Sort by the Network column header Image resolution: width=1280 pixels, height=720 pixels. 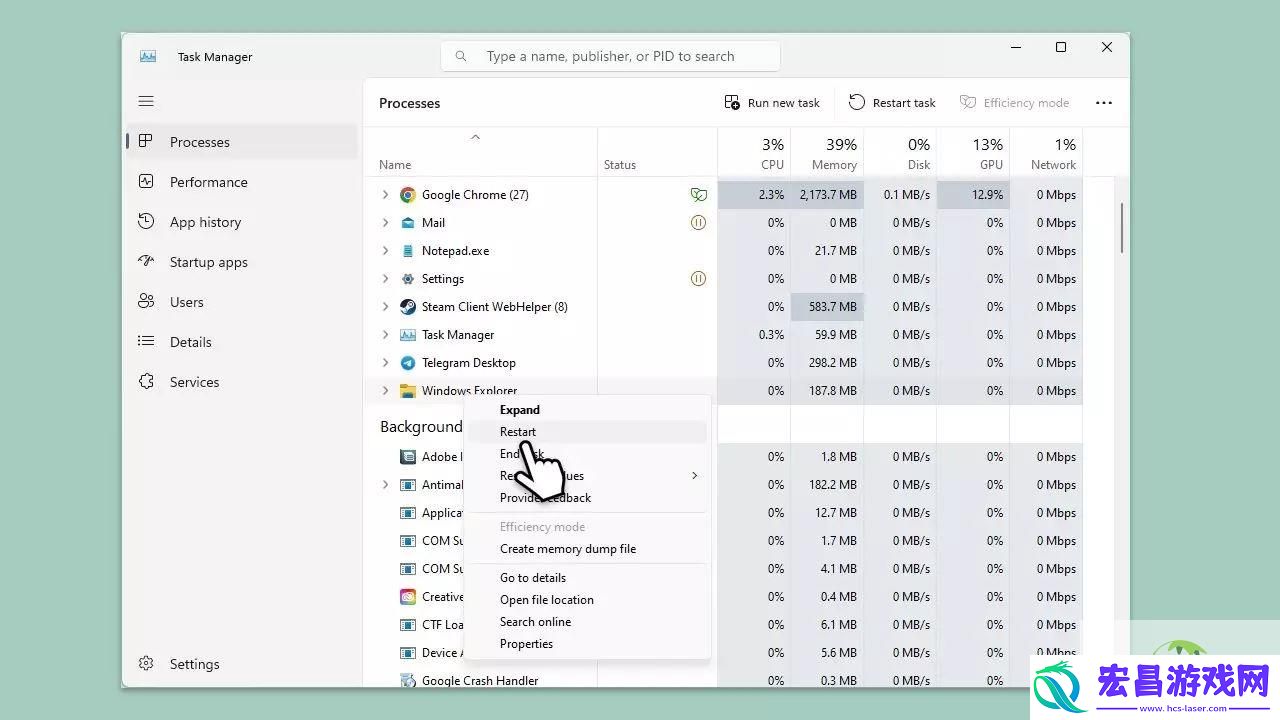tap(1046, 153)
